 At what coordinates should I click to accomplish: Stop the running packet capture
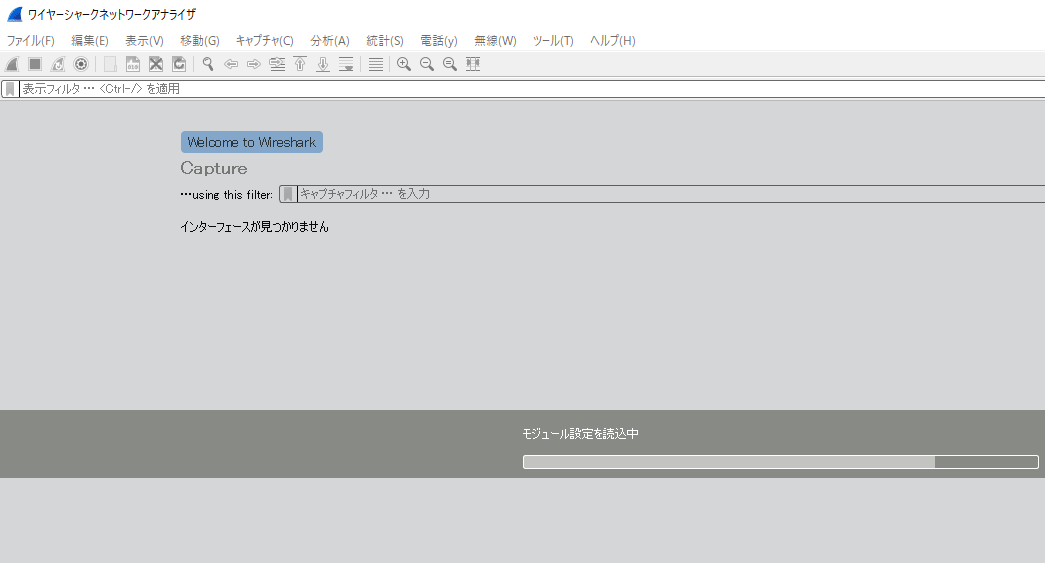coord(35,64)
